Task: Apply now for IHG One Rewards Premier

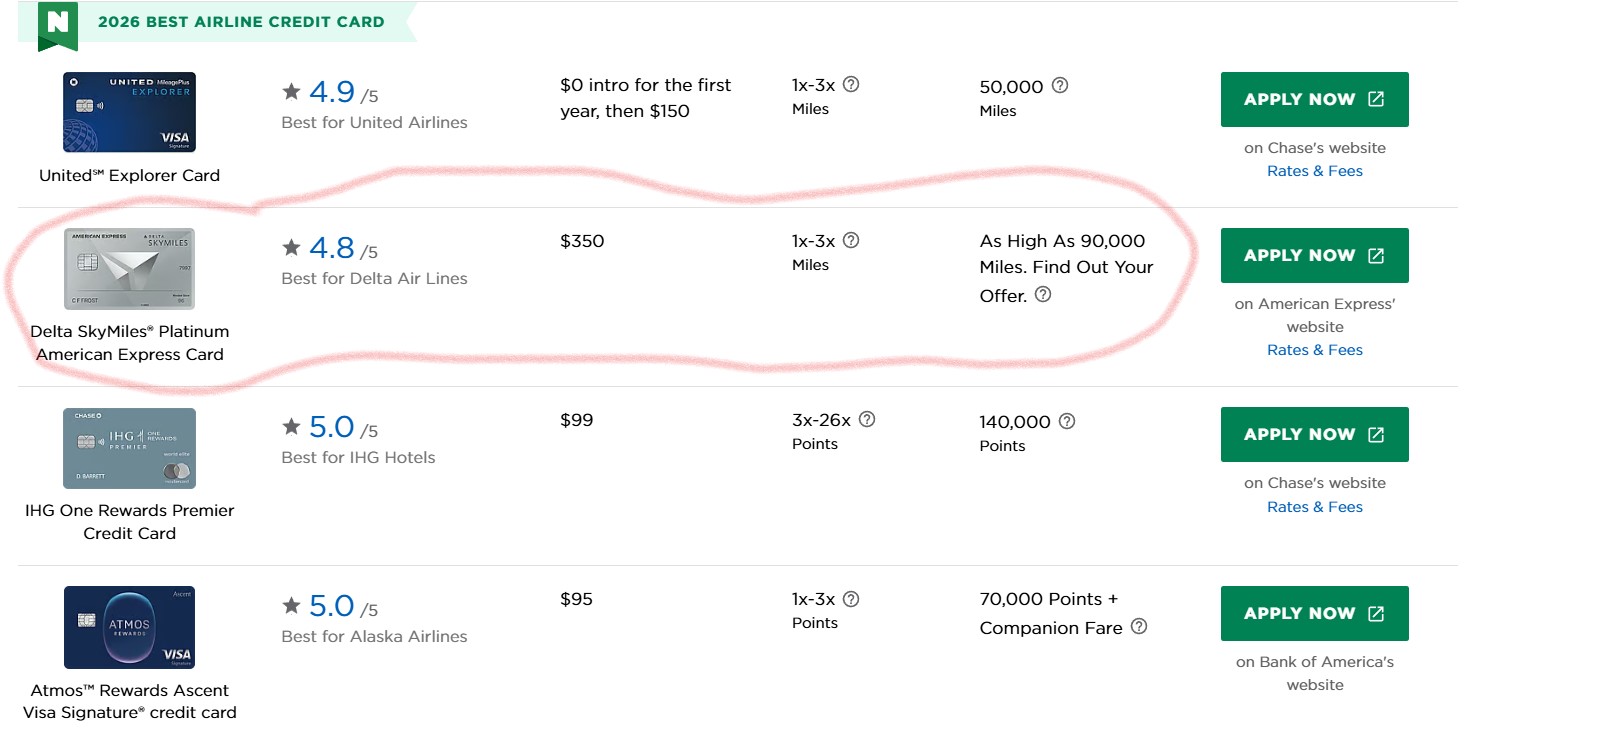Action: coord(1314,434)
